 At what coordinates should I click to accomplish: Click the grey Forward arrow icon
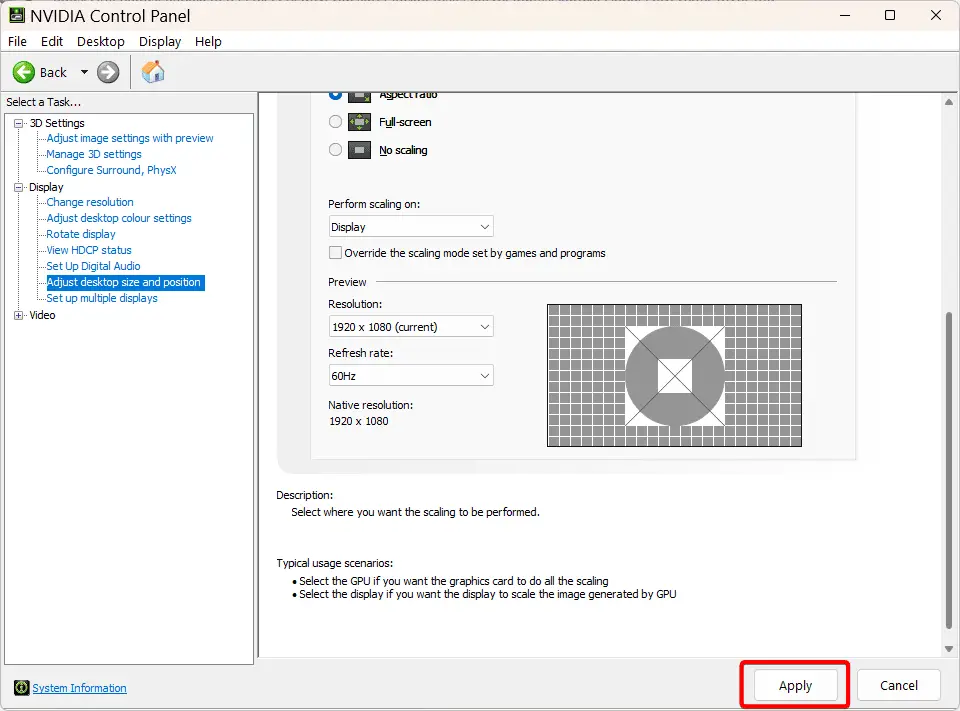tap(108, 72)
